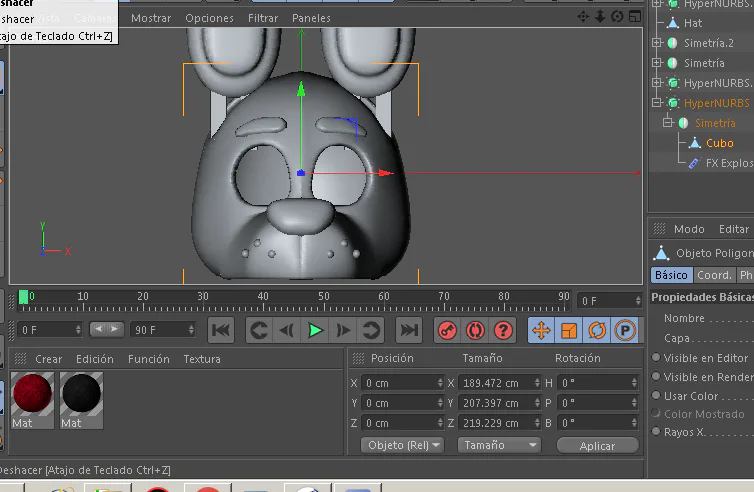Step forward one frame

(x=343, y=330)
